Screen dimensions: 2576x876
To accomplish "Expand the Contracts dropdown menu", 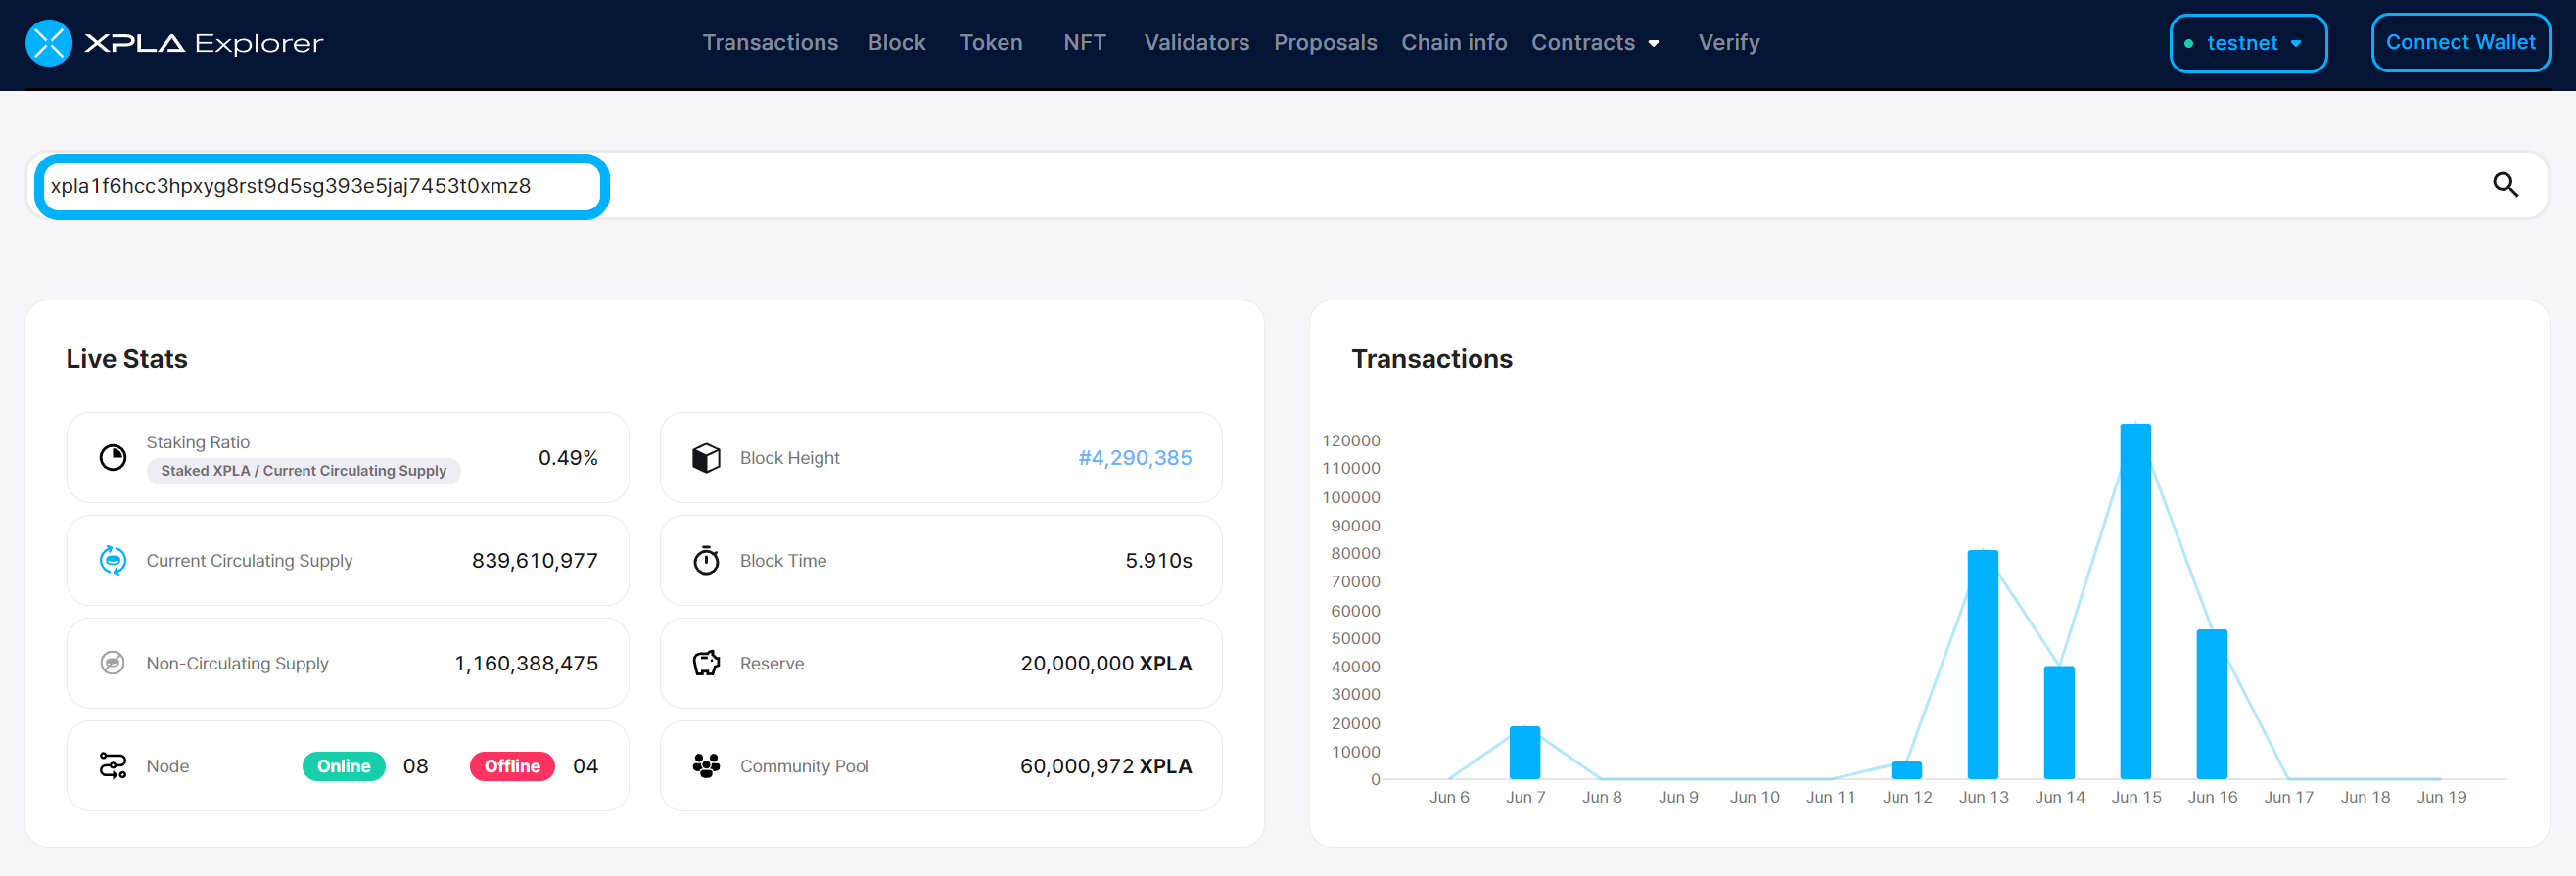I will (x=1596, y=43).
